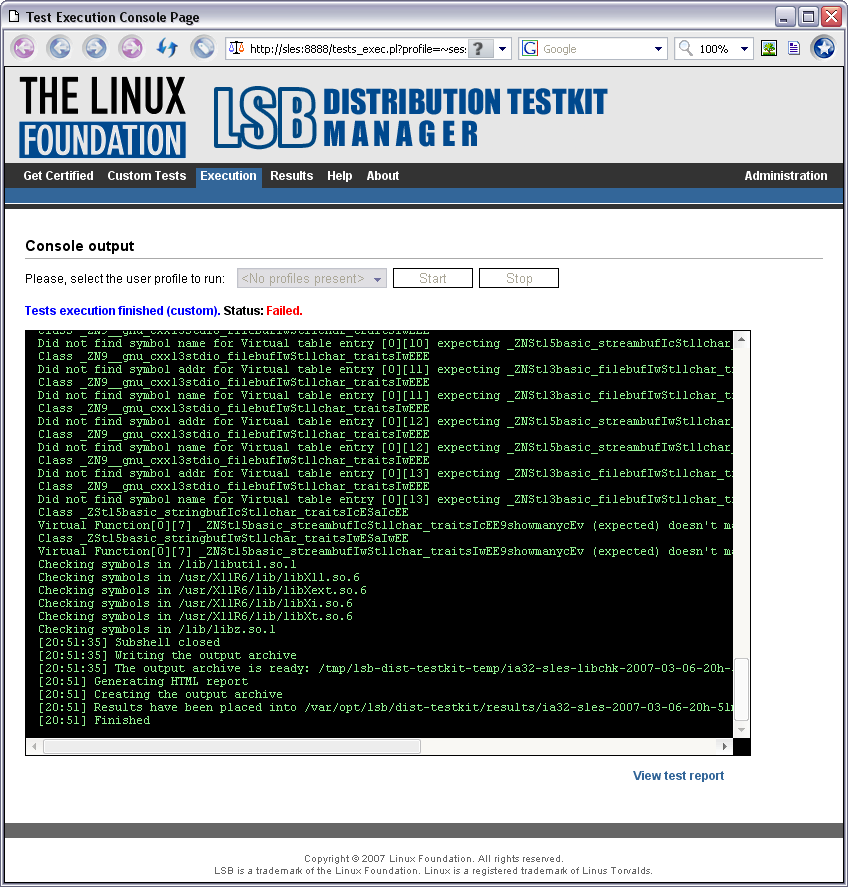Click '[20:51:35] Subshell closed' console line
The height and width of the screenshot is (887, 848).
pos(129,642)
